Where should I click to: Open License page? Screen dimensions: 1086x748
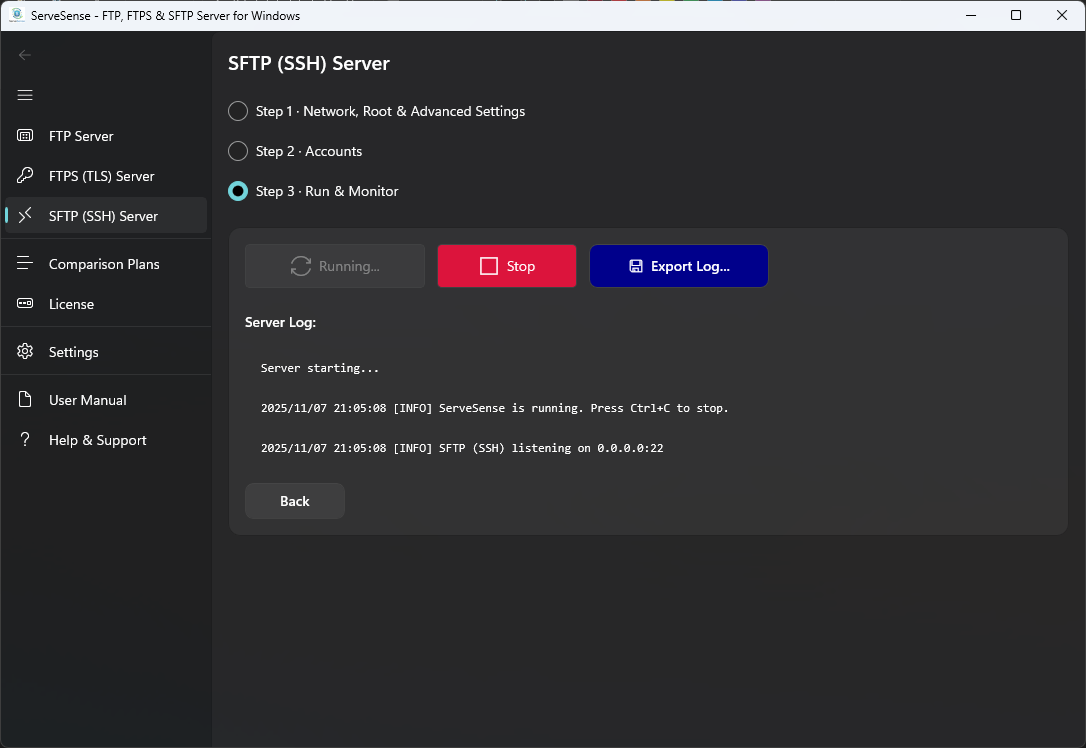tap(106, 304)
